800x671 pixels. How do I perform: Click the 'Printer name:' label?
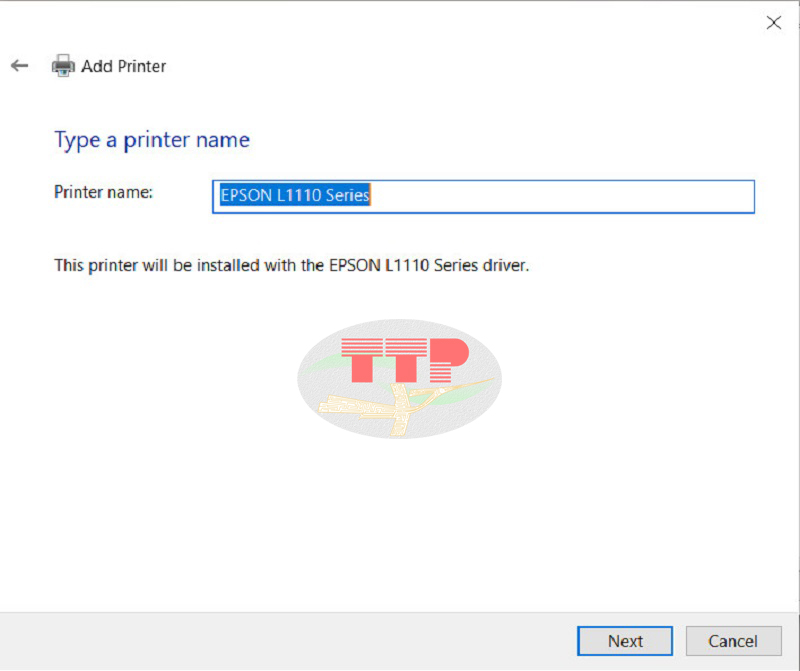103,192
